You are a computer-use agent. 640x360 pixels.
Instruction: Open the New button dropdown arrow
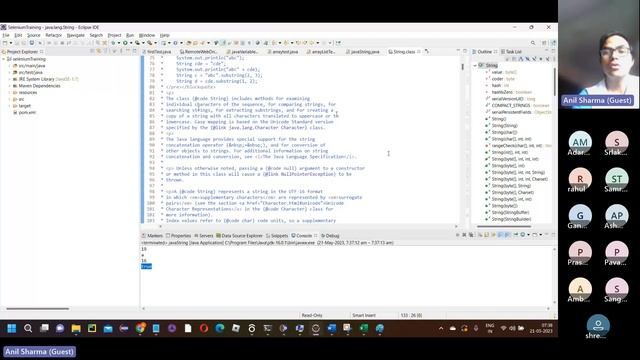tap(10, 43)
